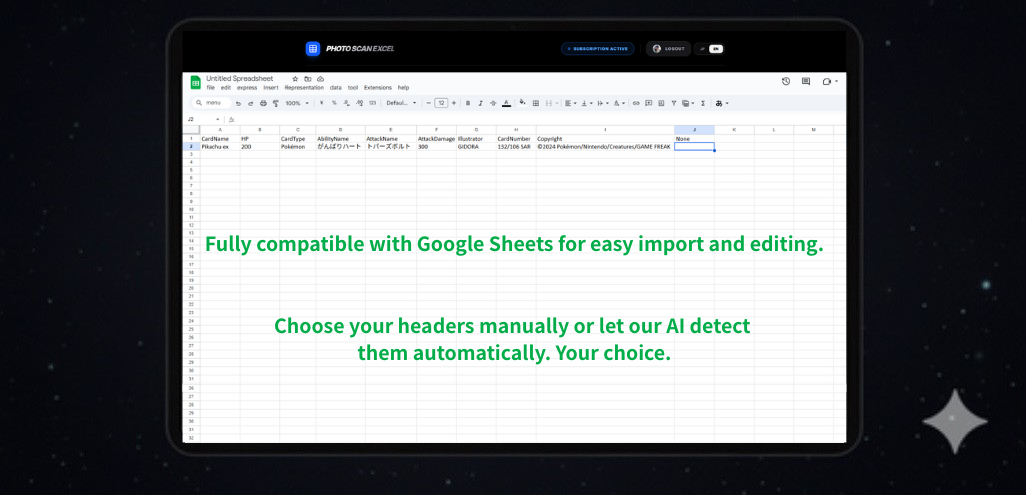Toggle bold formatting

pyautogui.click(x=468, y=103)
